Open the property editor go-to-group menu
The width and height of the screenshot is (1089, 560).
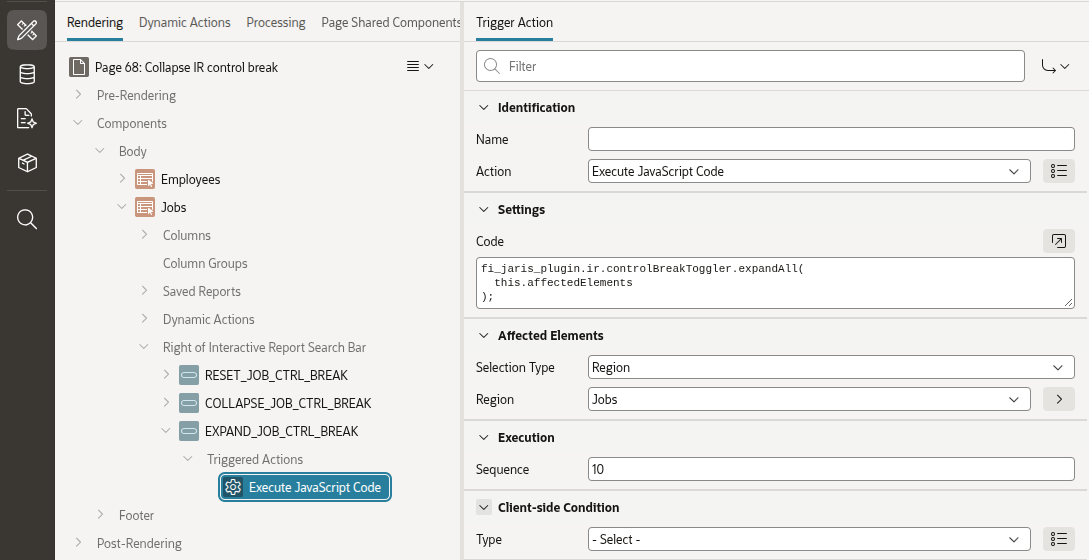tap(1055, 66)
